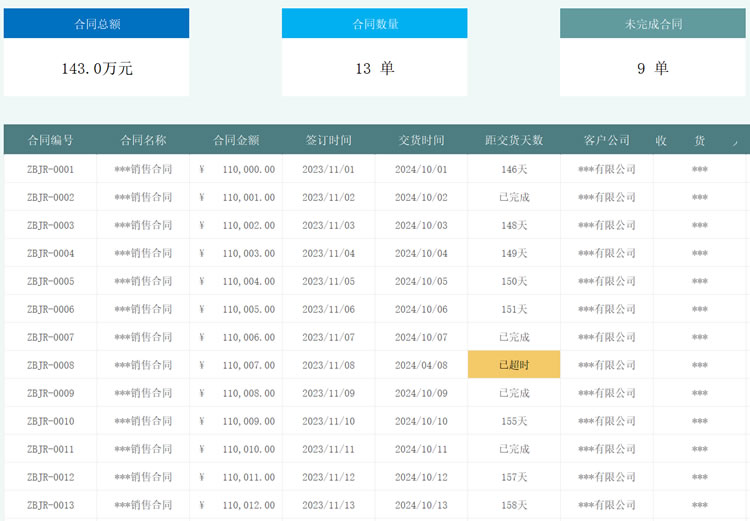This screenshot has width=750, height=521.
Task: Select delivery date 2024/10/10
Action: [421, 421]
